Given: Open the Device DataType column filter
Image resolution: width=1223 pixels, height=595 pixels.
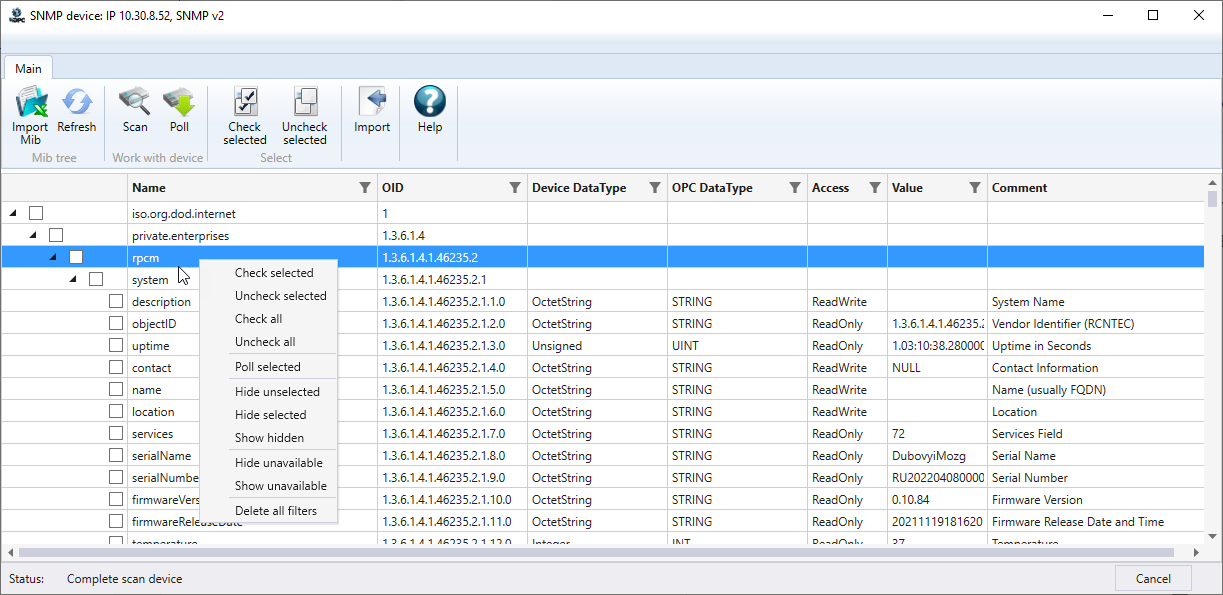Looking at the screenshot, I should [x=655, y=188].
